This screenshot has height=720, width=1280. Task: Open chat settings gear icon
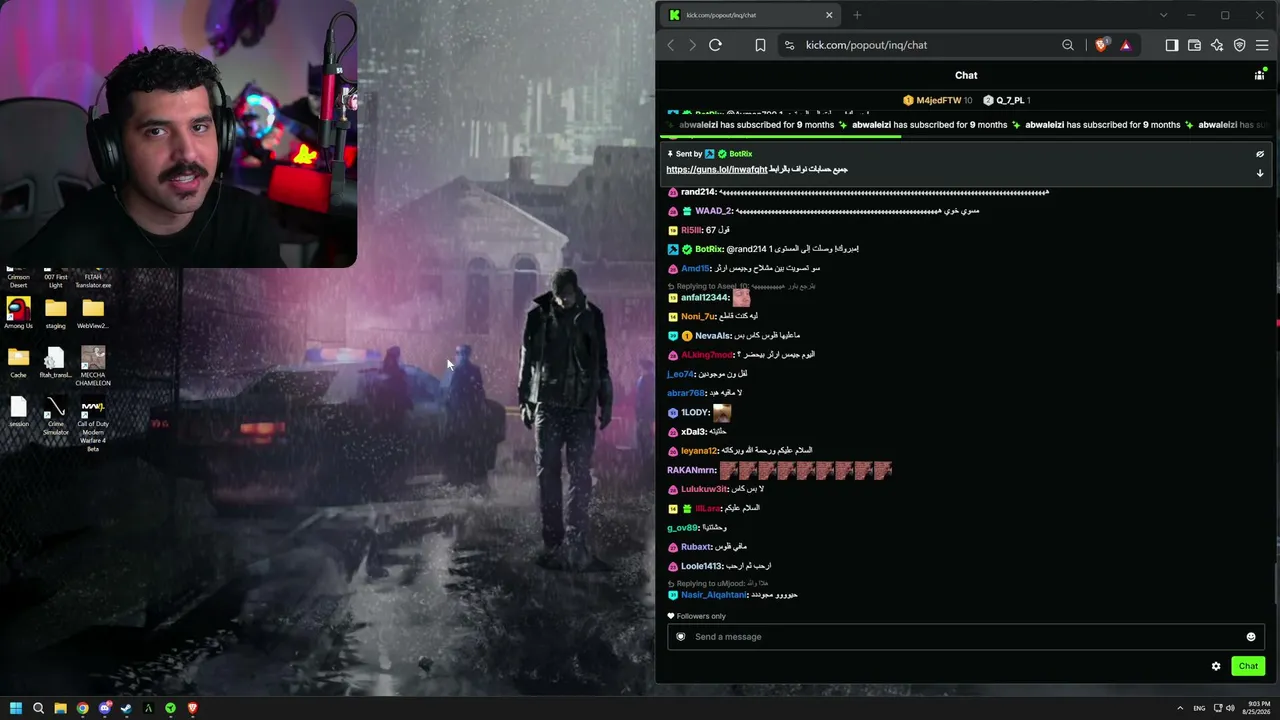(1216, 666)
